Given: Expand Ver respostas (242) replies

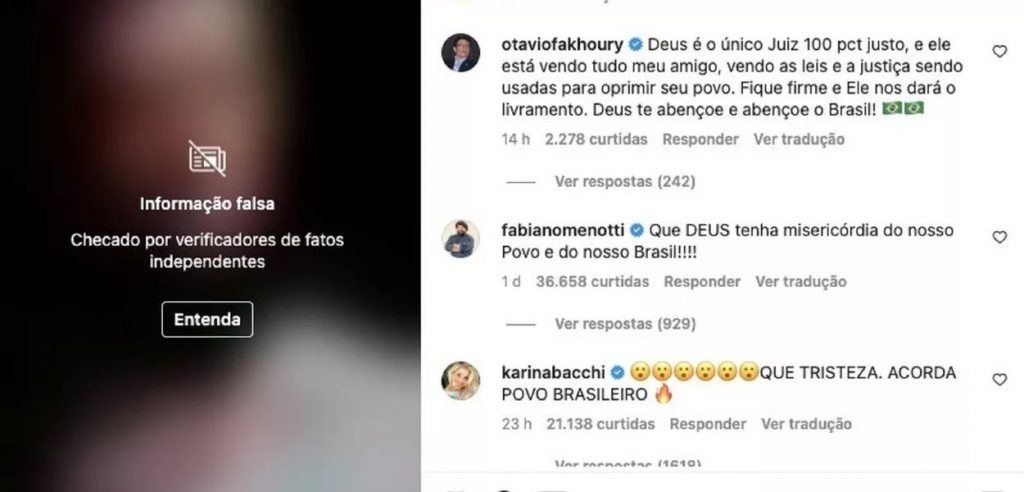Looking at the screenshot, I should [x=624, y=182].
